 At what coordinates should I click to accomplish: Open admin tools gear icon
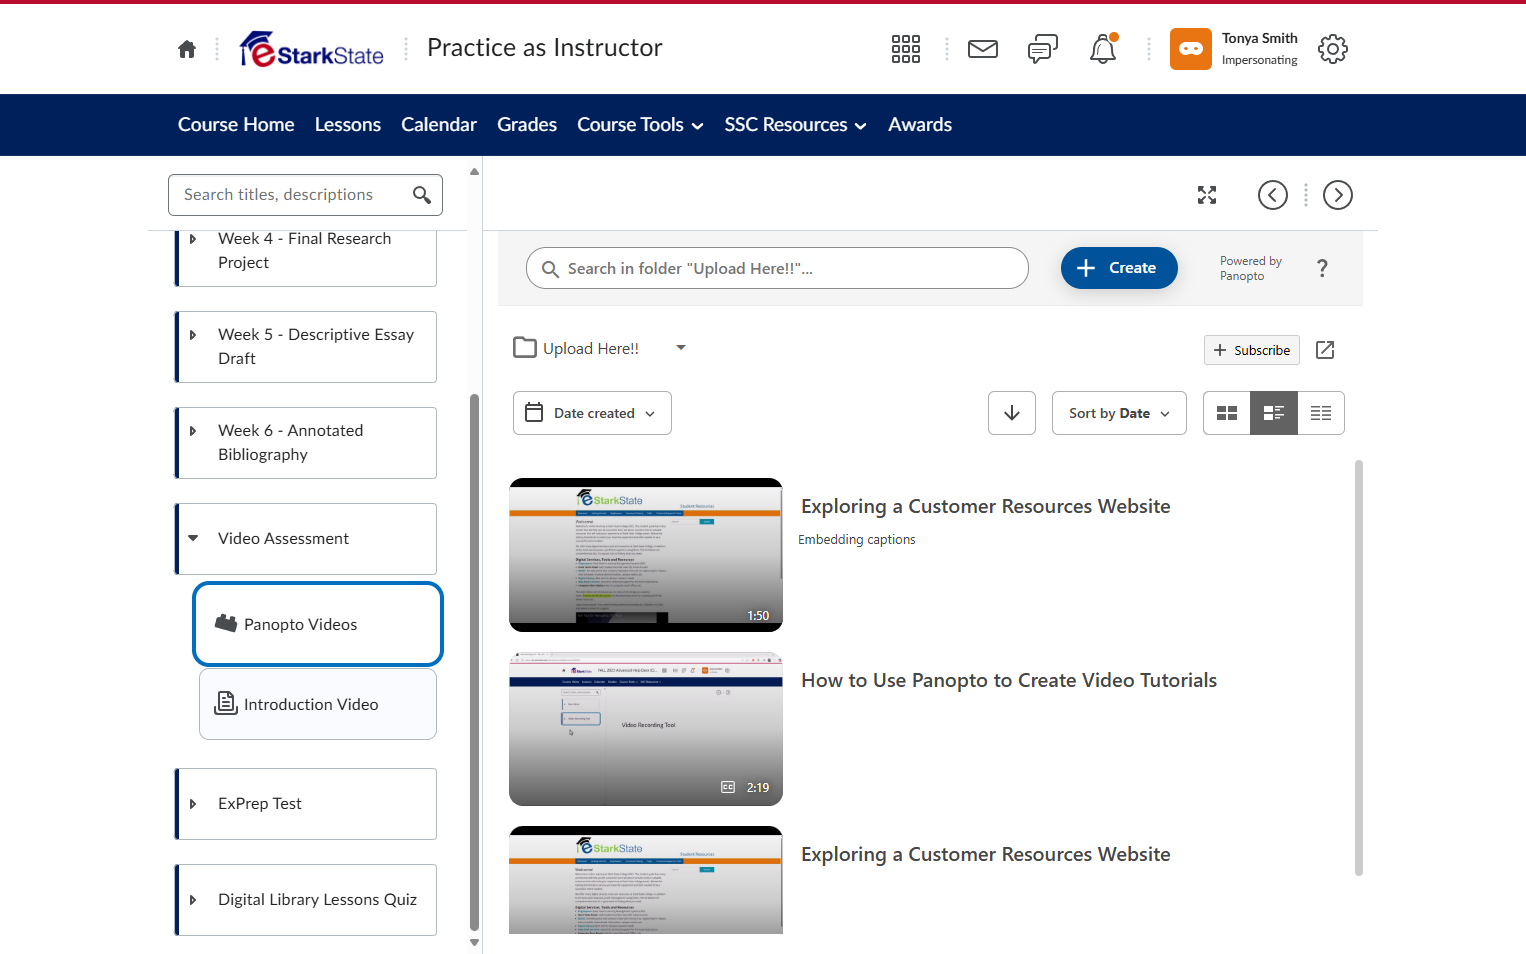1333,49
